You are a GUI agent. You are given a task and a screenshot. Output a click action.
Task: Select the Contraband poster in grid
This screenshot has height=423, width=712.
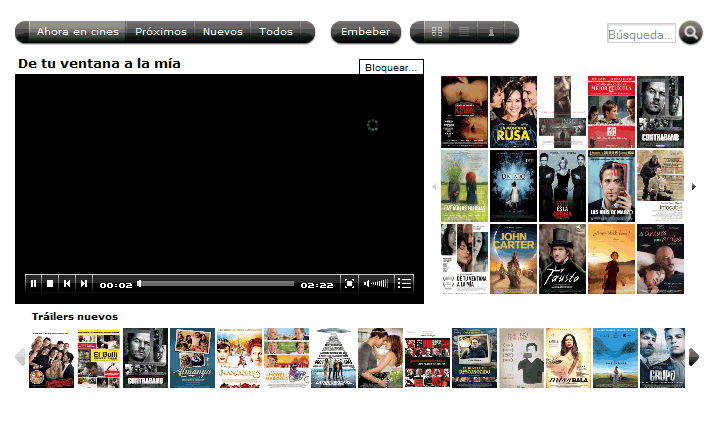(660, 112)
